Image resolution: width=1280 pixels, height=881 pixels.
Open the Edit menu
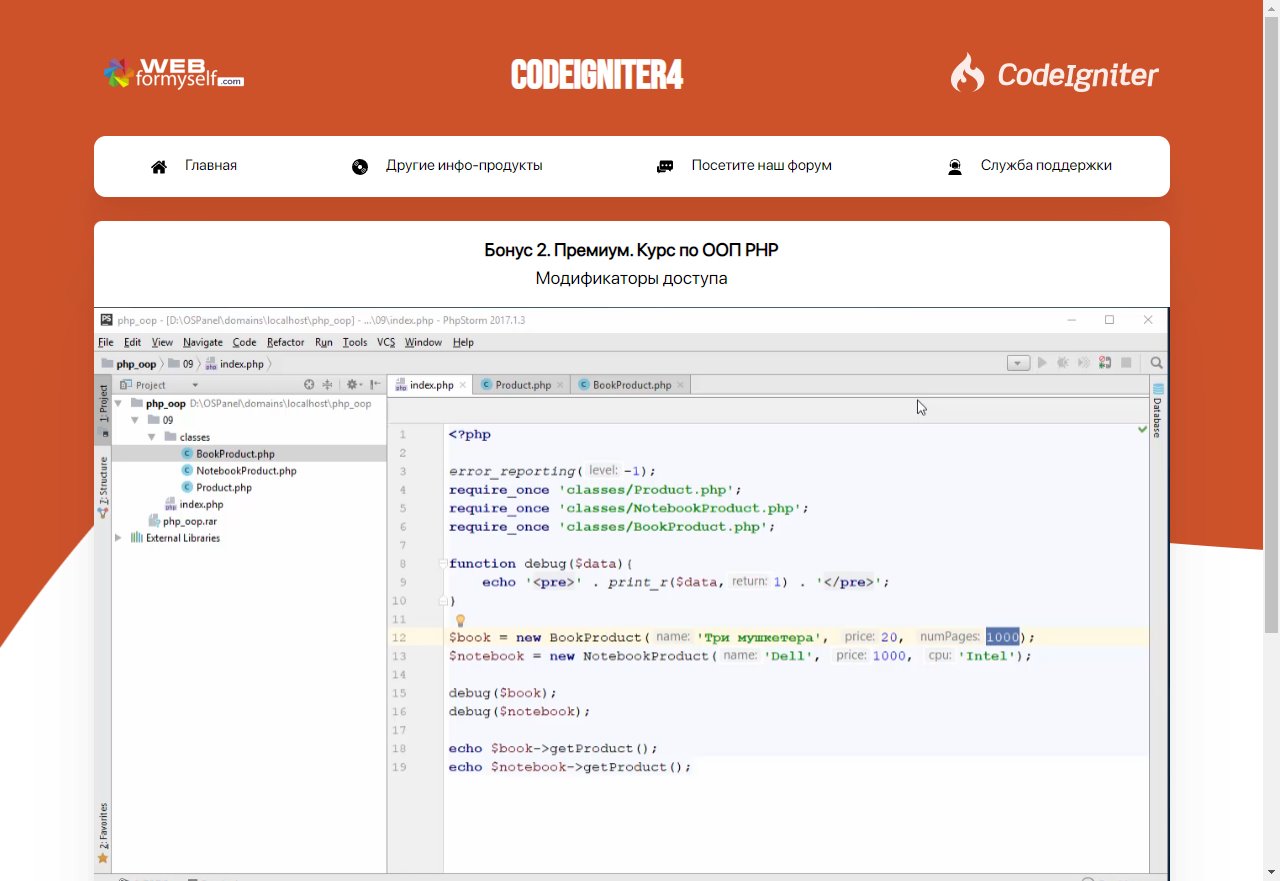[x=132, y=342]
